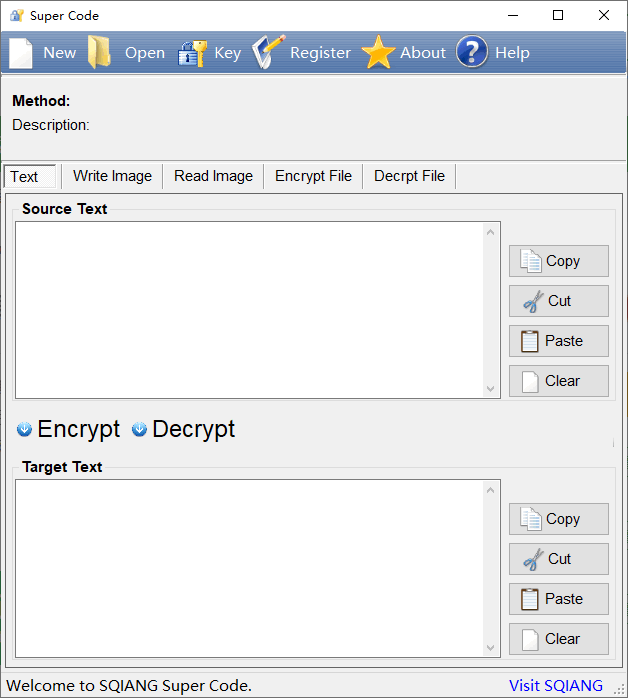Click the blue Decrypt arrow icon
Image resolution: width=628 pixels, height=698 pixels.
(139, 429)
